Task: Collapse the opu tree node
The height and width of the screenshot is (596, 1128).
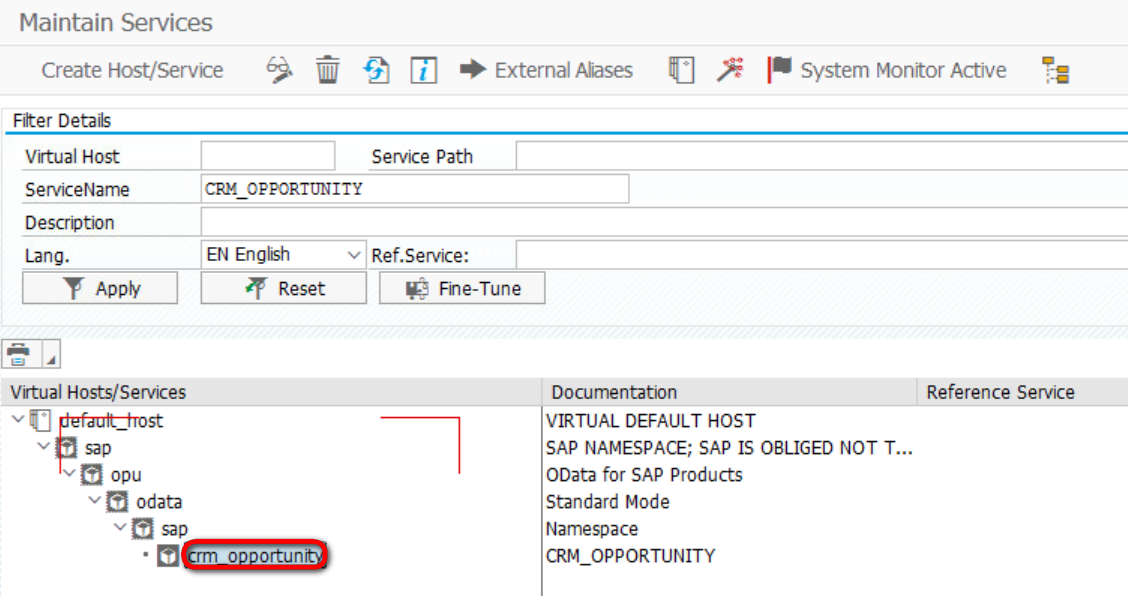Action: point(69,474)
